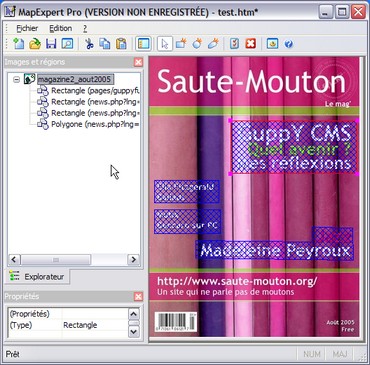Image resolution: width=370 pixels, height=365 pixels.
Task: Click the Saute-Mouton magazine title
Action: [252, 82]
